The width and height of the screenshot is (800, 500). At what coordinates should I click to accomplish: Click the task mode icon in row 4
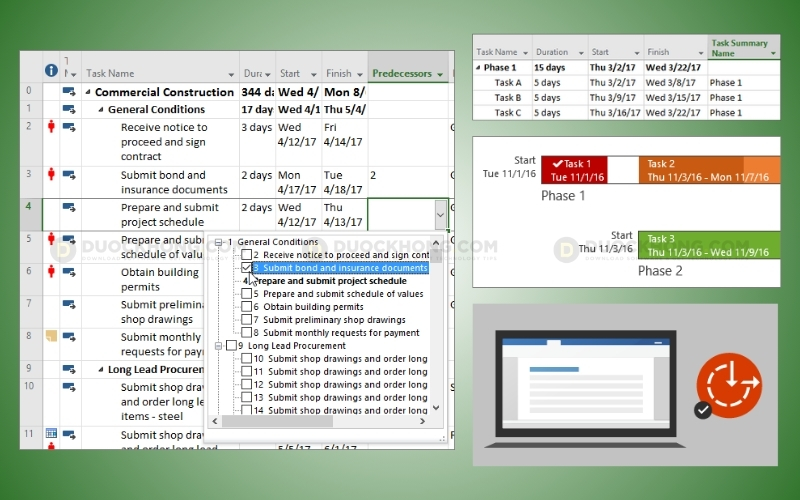pos(69,208)
